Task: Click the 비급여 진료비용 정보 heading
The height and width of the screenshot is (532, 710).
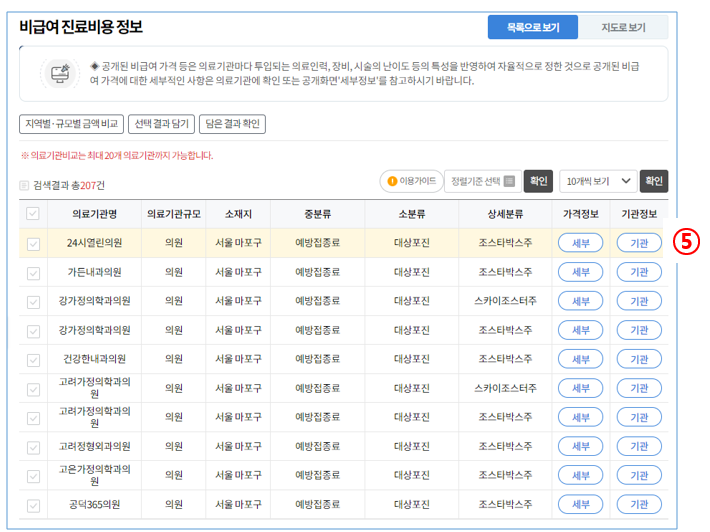Action: pyautogui.click(x=81, y=27)
